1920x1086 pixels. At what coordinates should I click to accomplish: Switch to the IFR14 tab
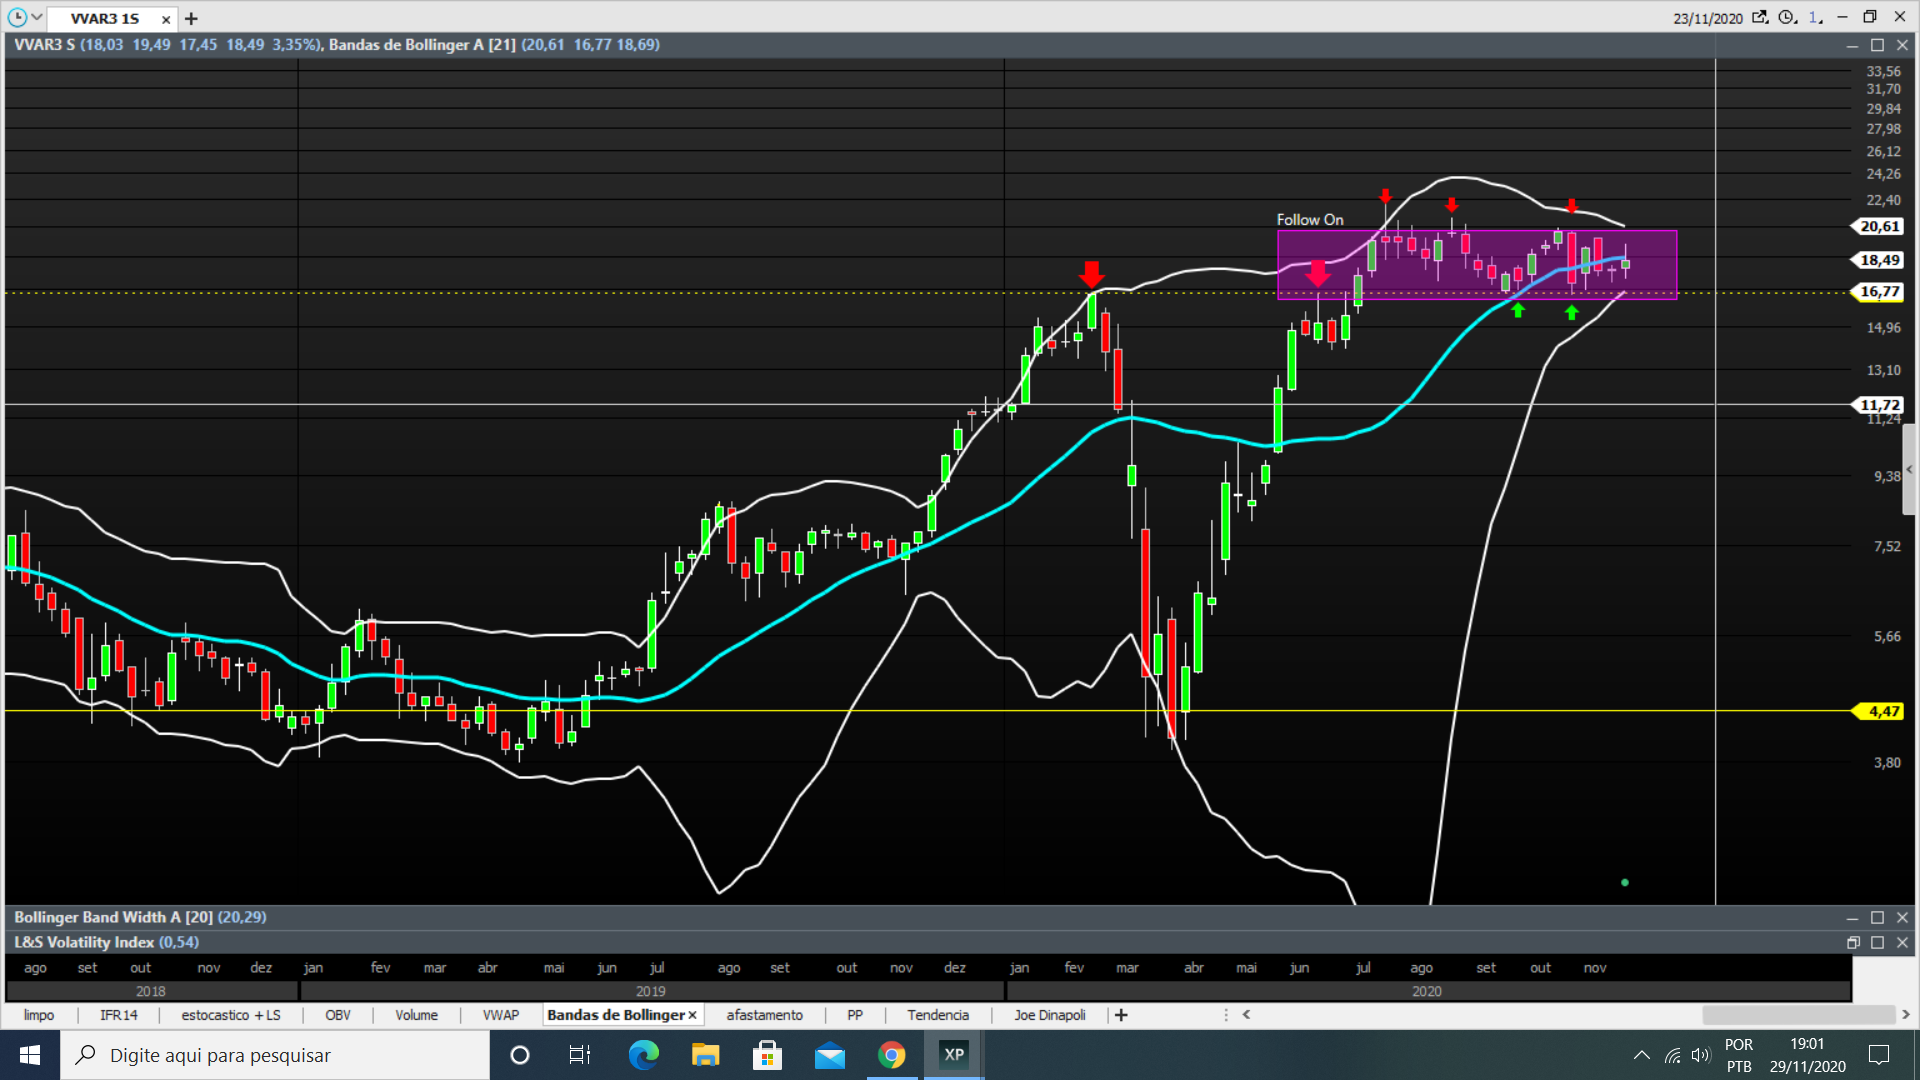click(x=118, y=1015)
